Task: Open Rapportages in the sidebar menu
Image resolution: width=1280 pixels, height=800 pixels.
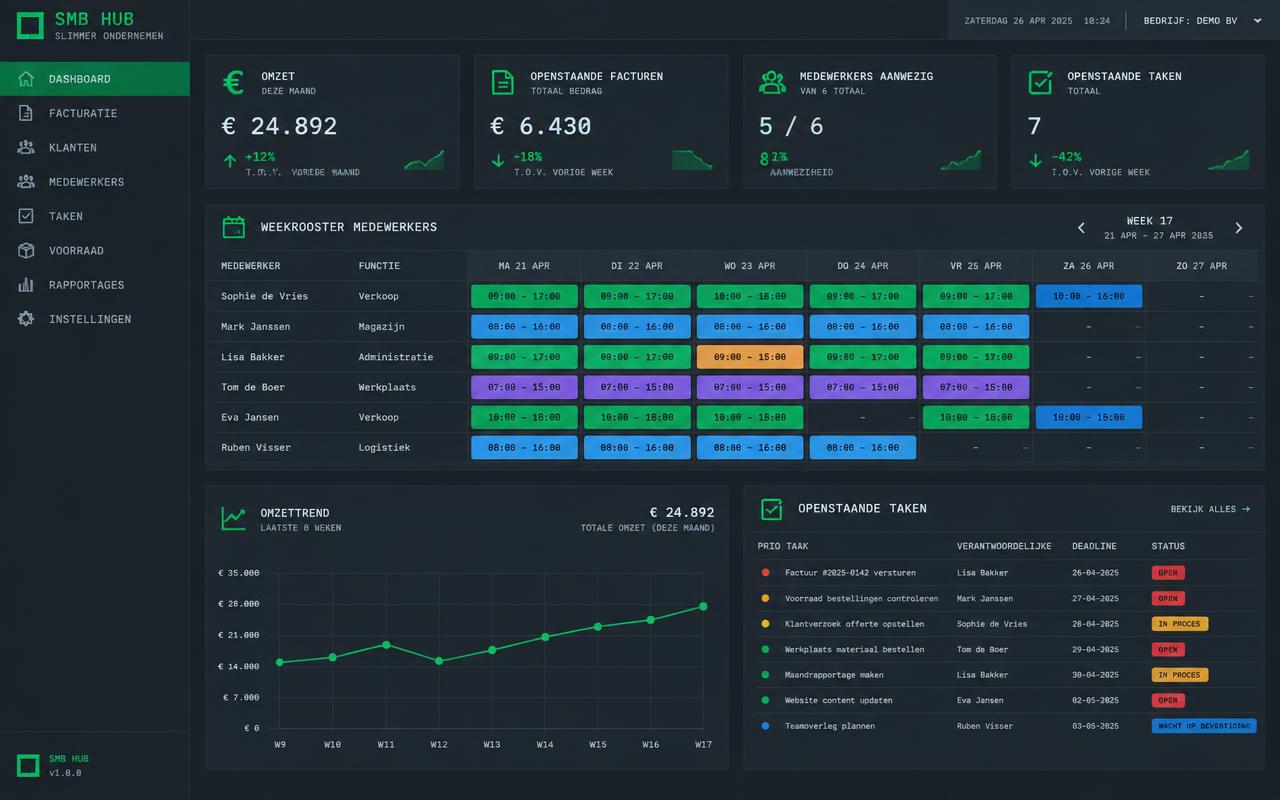Action: point(95,285)
